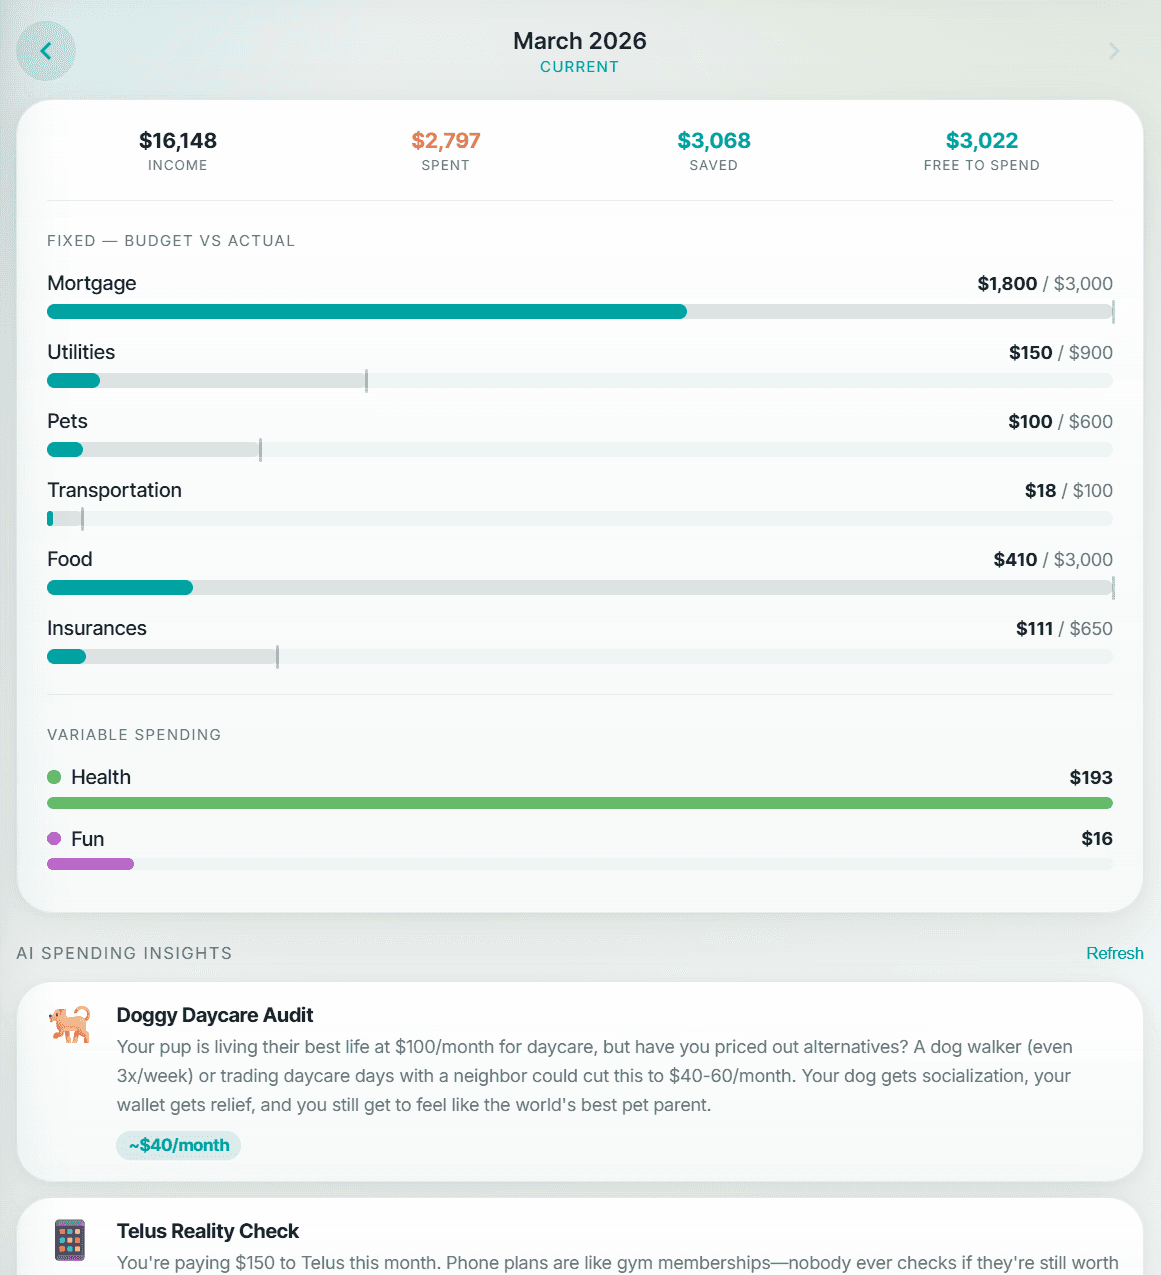Select the green dot next to Health

53,776
